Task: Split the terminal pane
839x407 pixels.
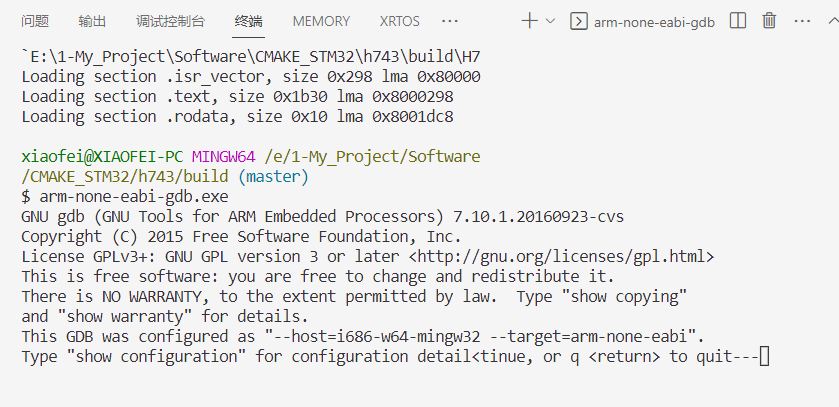Action: coord(738,20)
